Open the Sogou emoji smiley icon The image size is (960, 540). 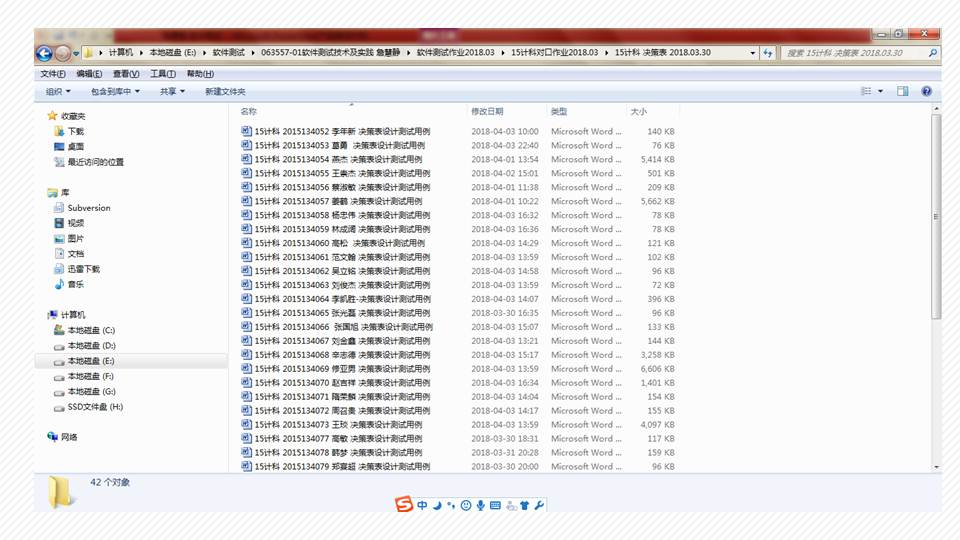465,505
